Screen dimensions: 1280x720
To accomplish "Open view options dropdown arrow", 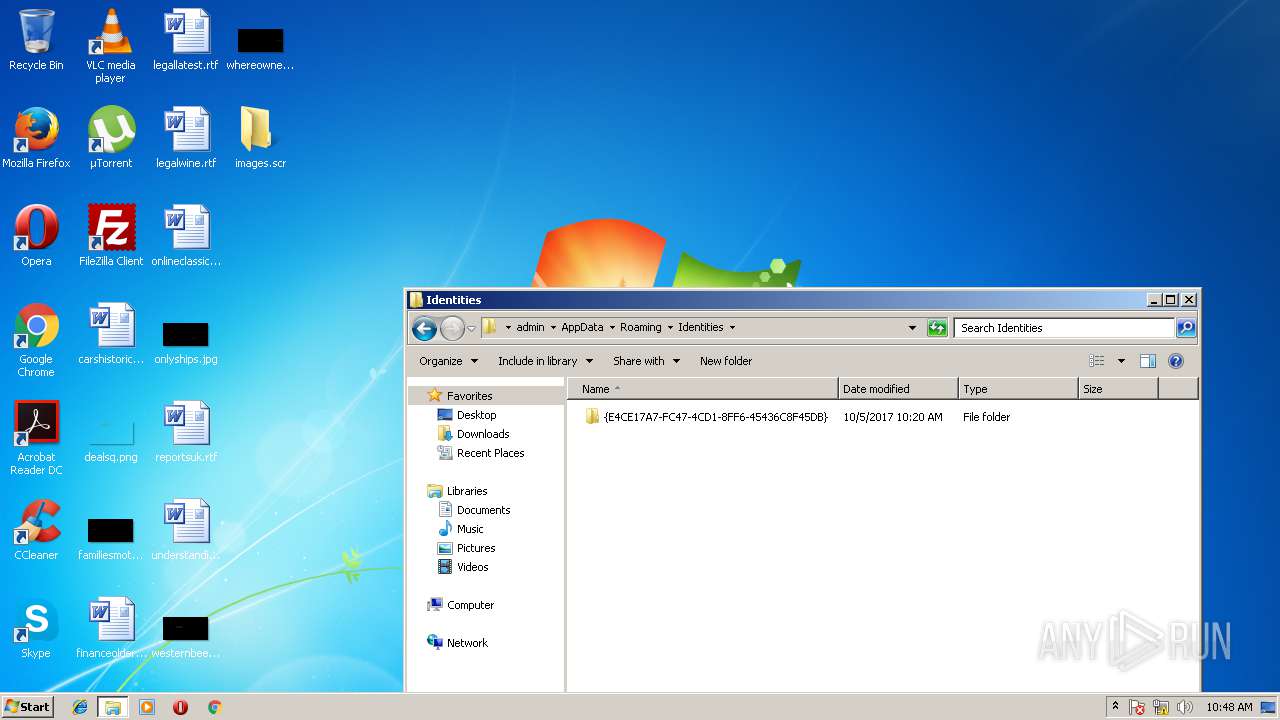I will click(1121, 361).
